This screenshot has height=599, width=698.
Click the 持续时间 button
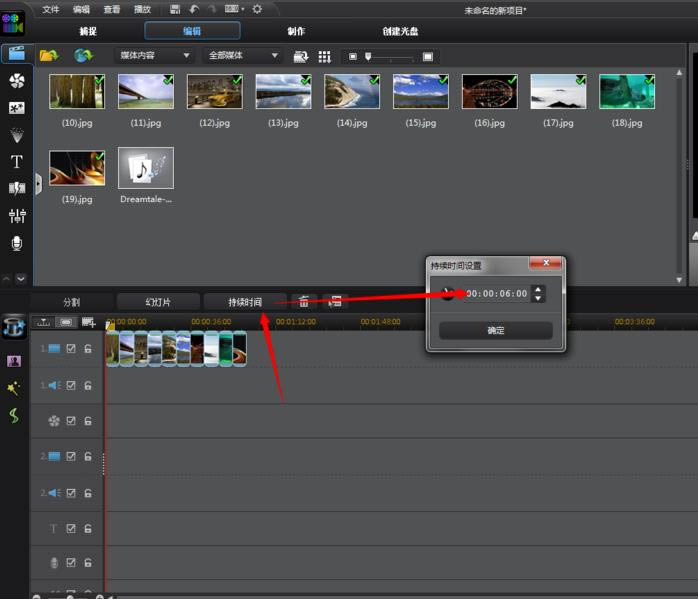coord(245,302)
